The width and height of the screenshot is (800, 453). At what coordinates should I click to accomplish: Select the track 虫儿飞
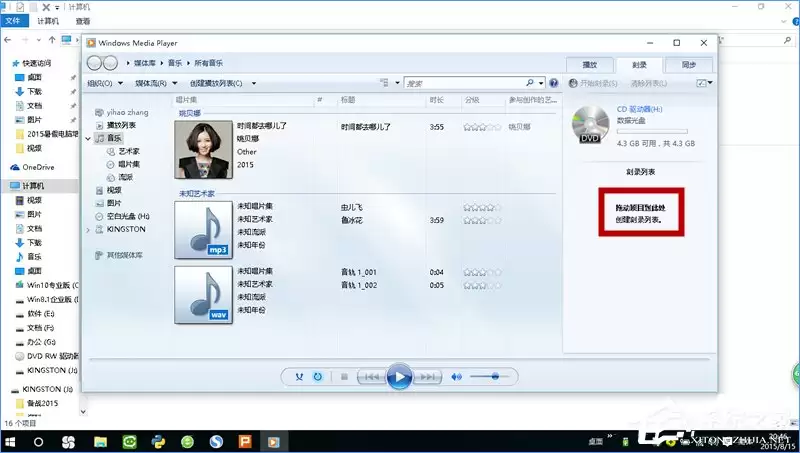click(352, 208)
